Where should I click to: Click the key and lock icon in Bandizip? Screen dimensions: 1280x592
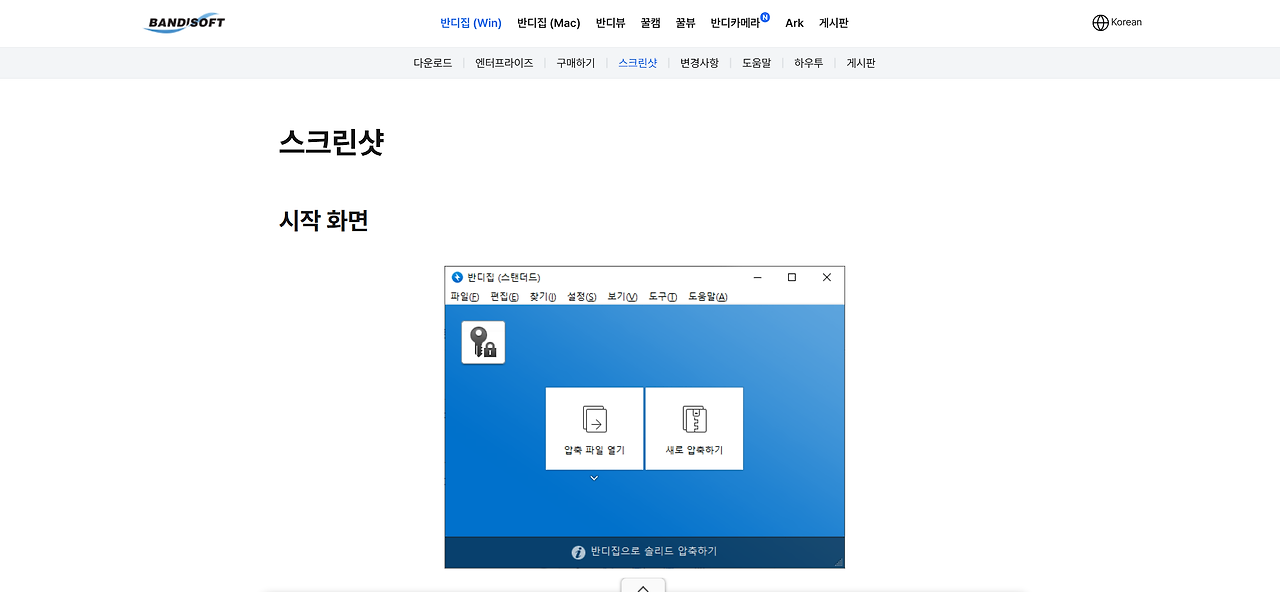tap(483, 342)
